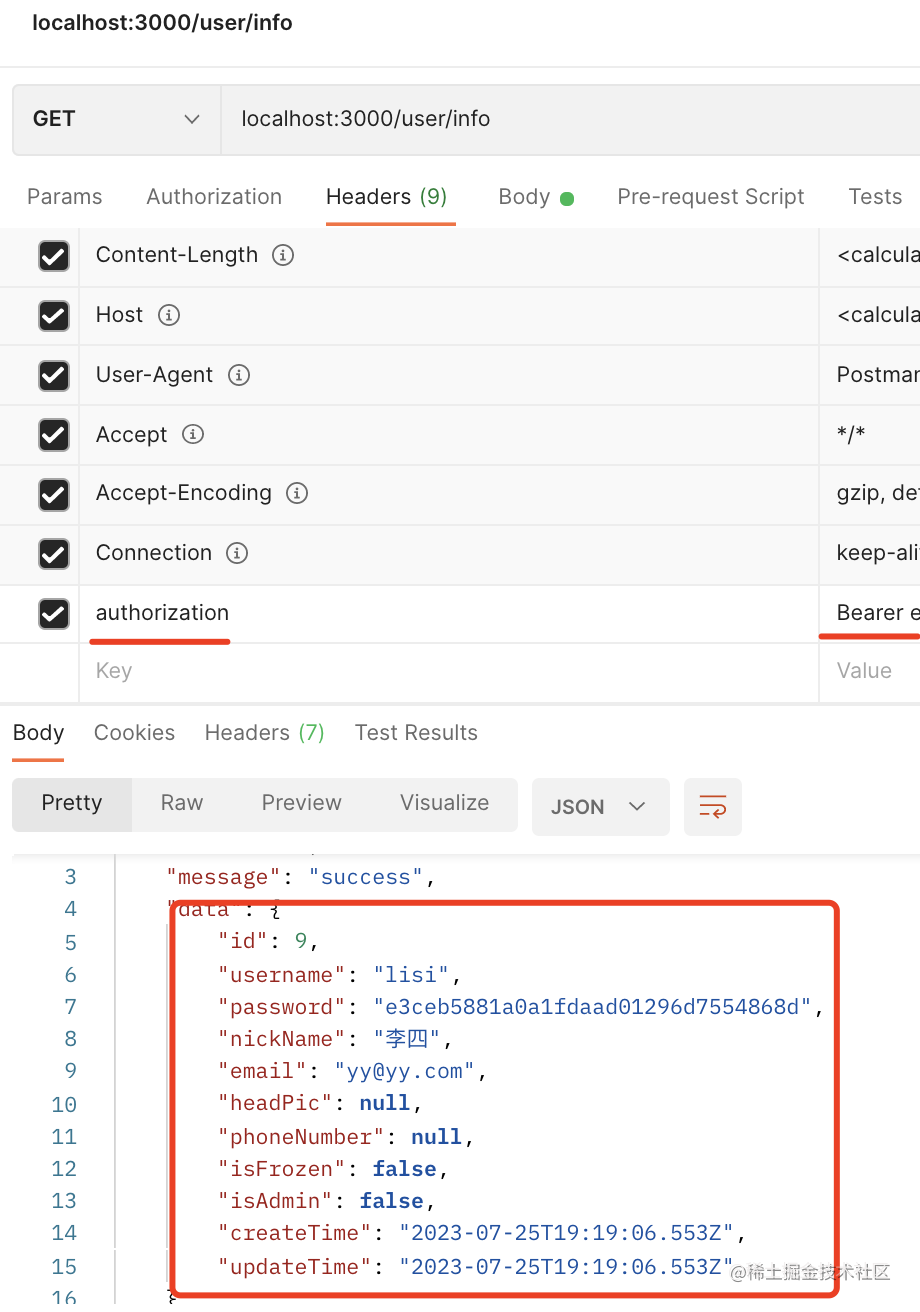Click info icon beside Accept header
Screen dimensions: 920x1312
point(193,434)
